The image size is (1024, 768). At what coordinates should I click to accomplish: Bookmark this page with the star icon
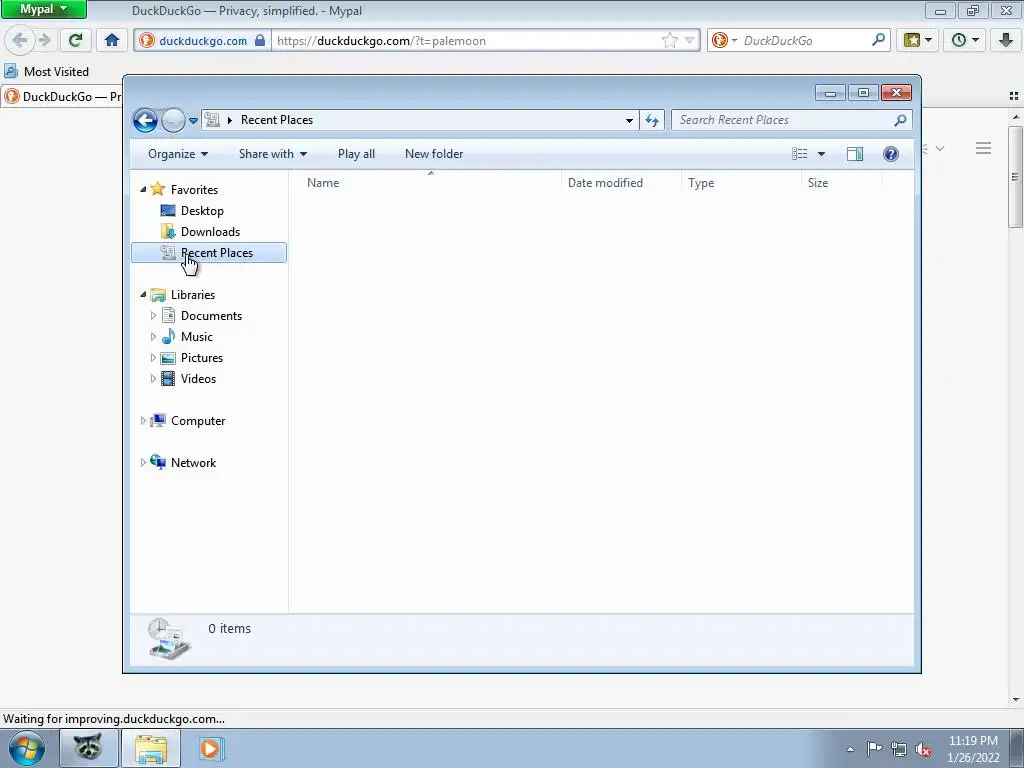[x=670, y=40]
